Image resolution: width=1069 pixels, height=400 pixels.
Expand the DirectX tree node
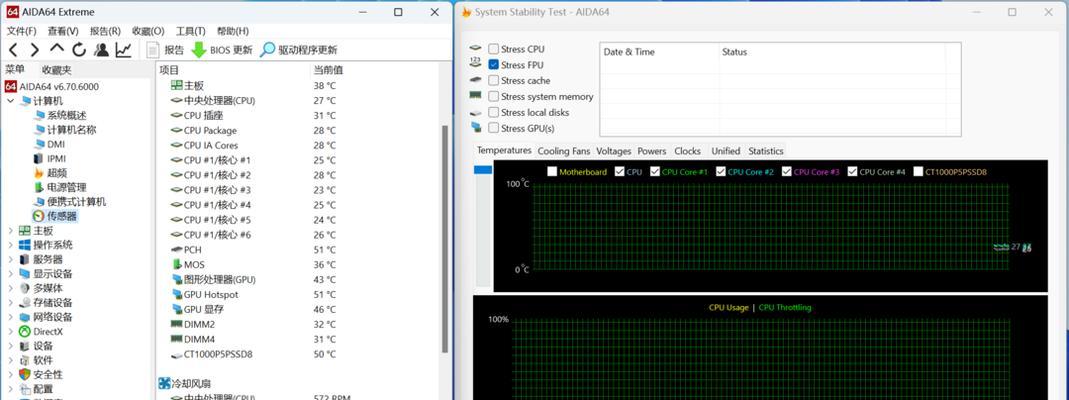(10, 331)
